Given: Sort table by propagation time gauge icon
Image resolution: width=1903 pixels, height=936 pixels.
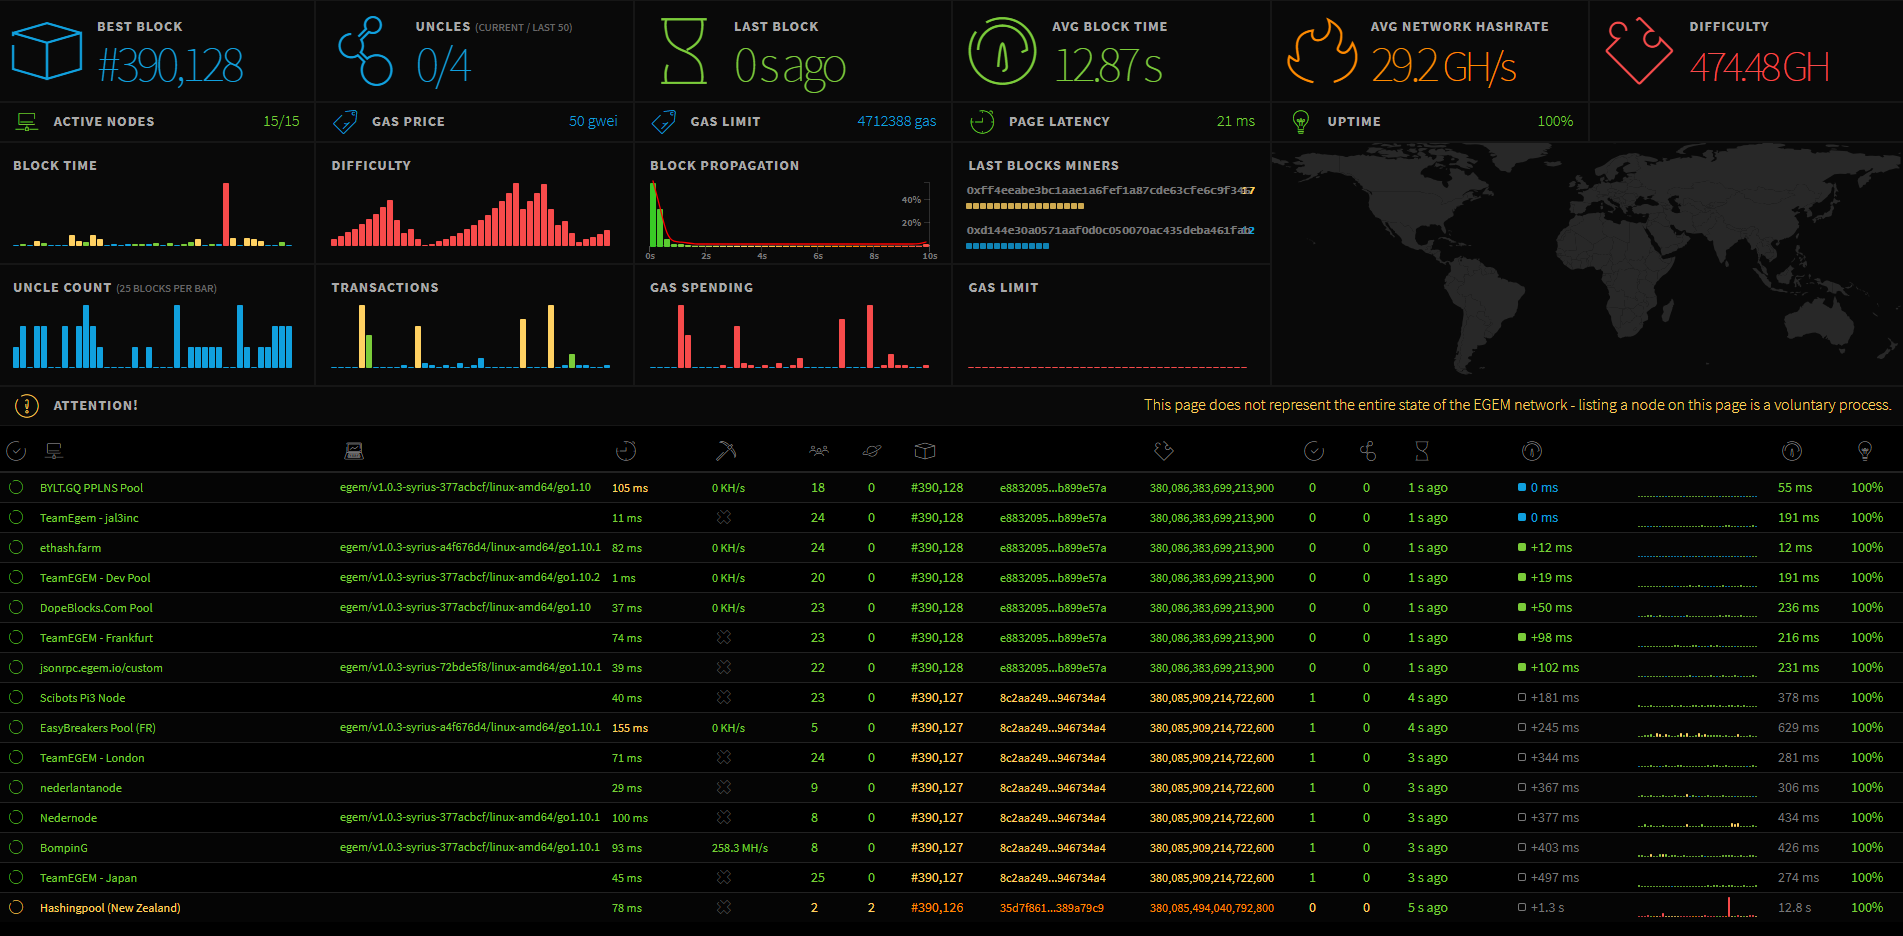Looking at the screenshot, I should 1532,451.
